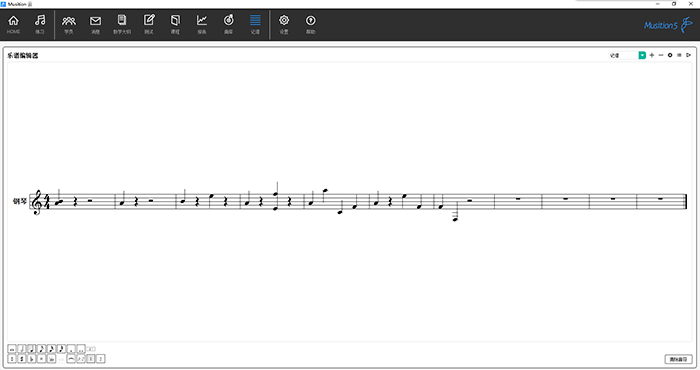The height and width of the screenshot is (370, 700).
Task: Open the students group icon
Action: pyautogui.click(x=69, y=24)
